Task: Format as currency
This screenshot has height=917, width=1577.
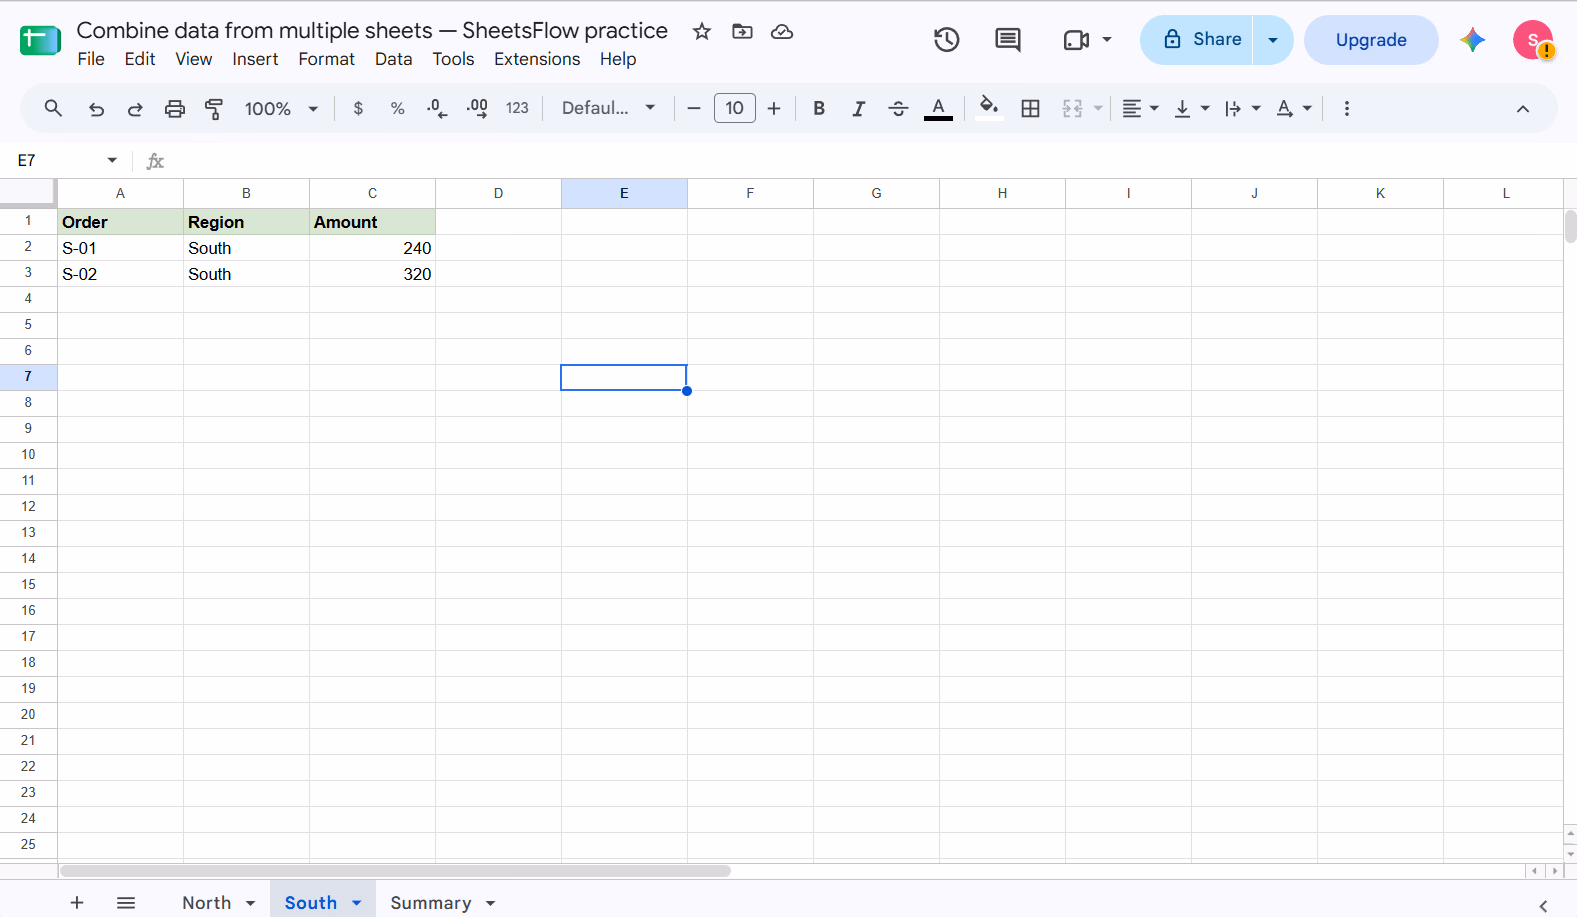Action: 358,108
